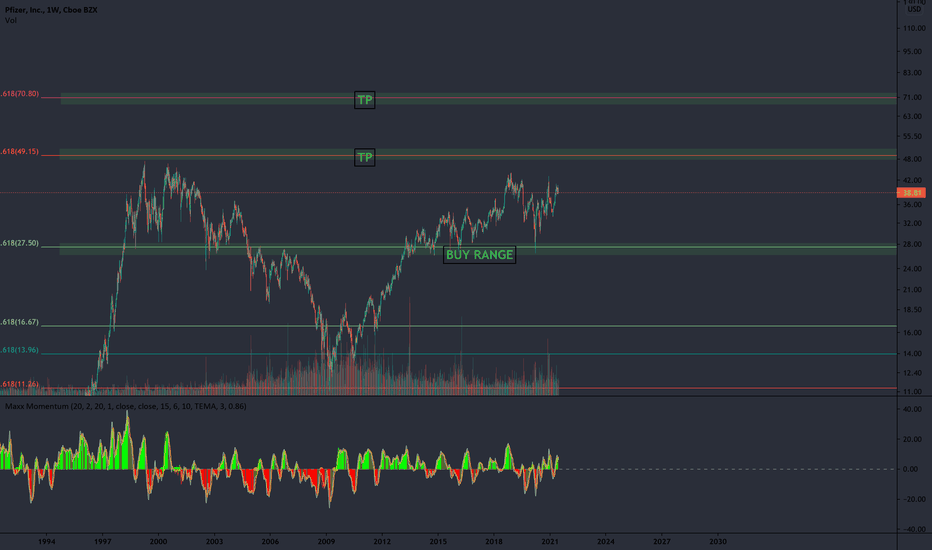Click the Pfizer, Inc., 1W, Cboe BZX title

[51, 10]
